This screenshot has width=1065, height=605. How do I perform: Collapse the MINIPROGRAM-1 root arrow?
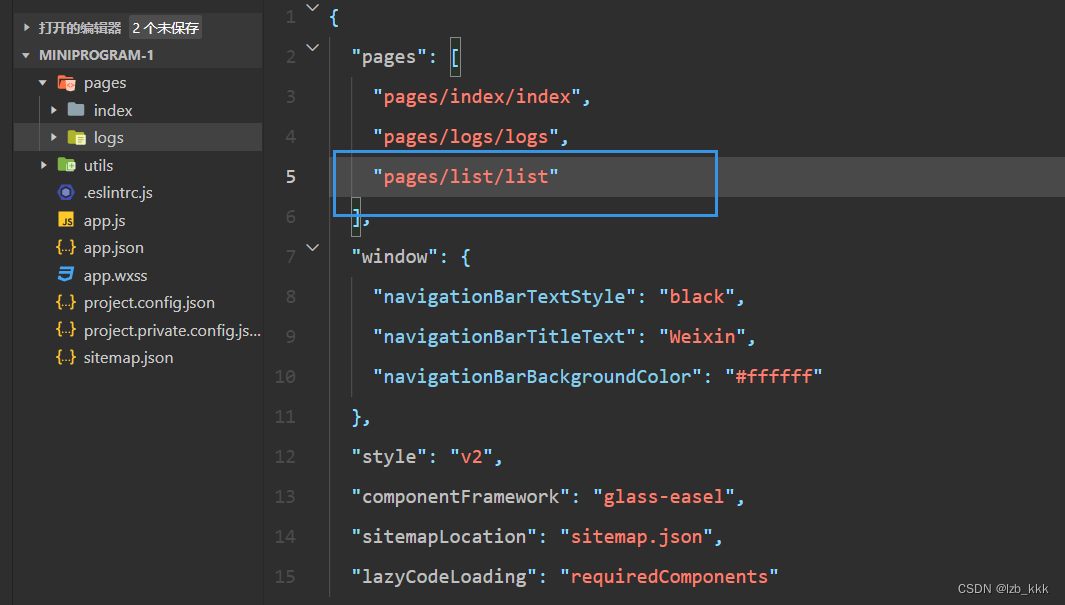pos(26,55)
